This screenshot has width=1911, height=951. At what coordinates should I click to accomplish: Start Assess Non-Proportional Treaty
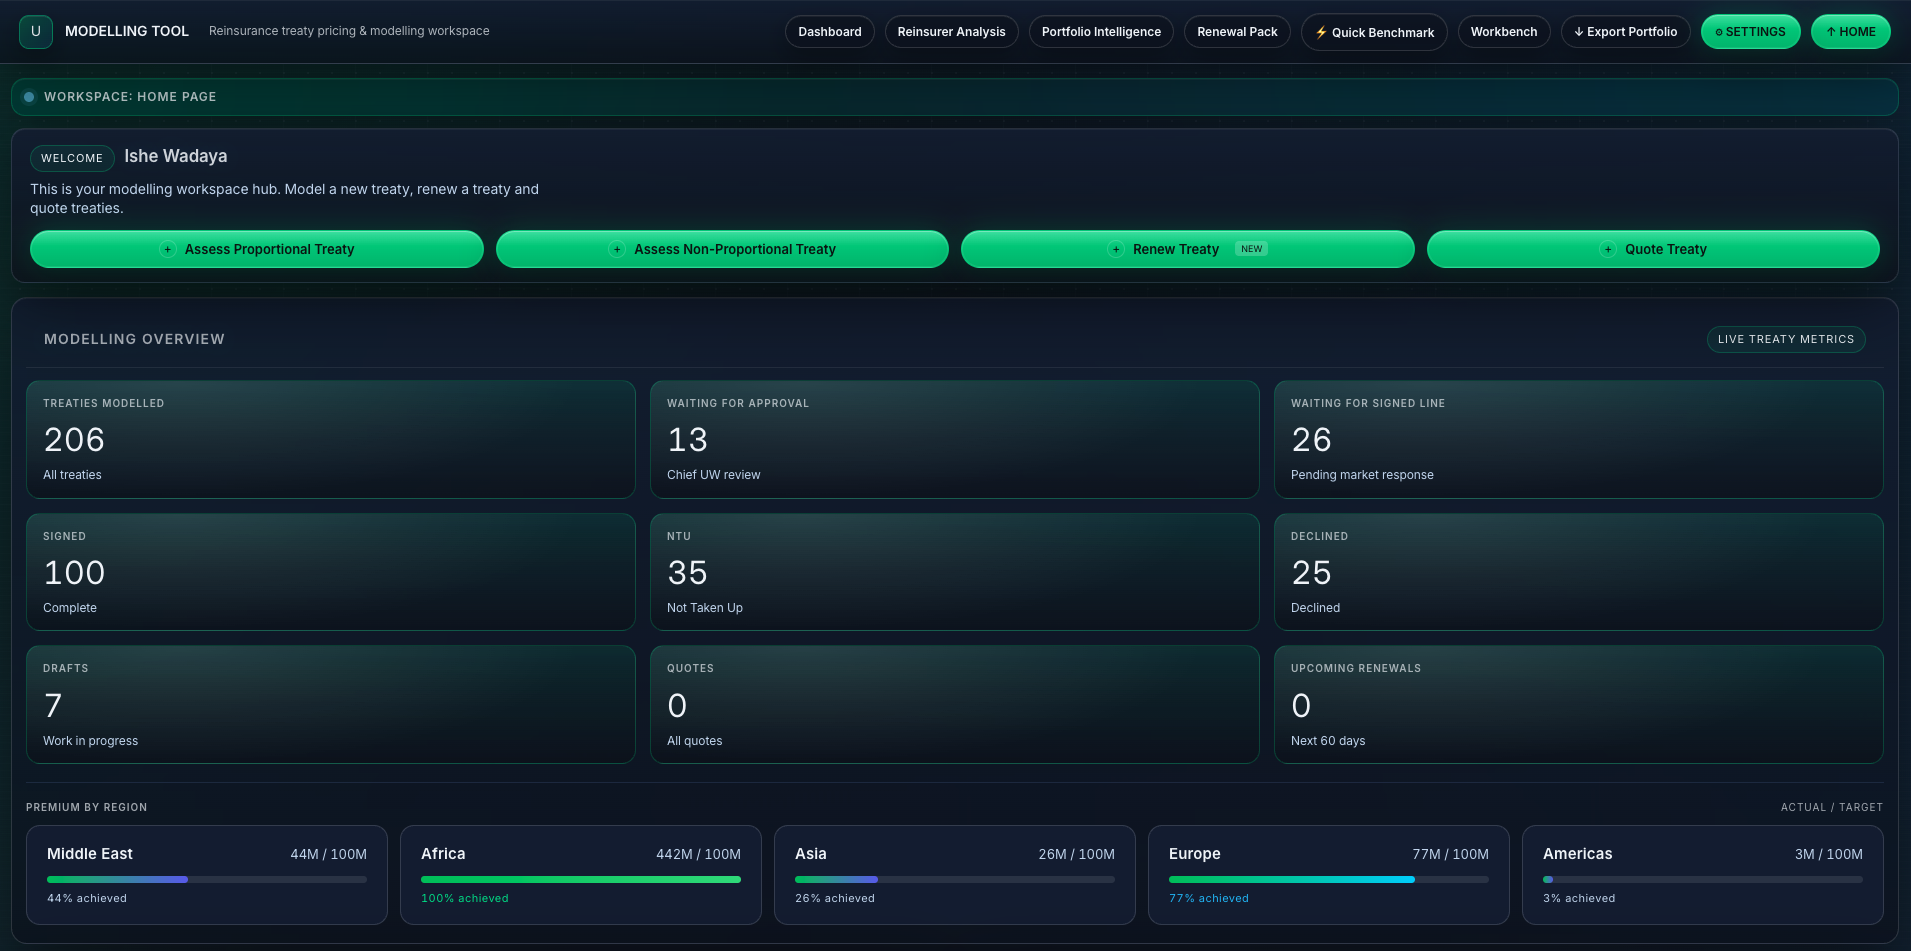[x=722, y=249]
